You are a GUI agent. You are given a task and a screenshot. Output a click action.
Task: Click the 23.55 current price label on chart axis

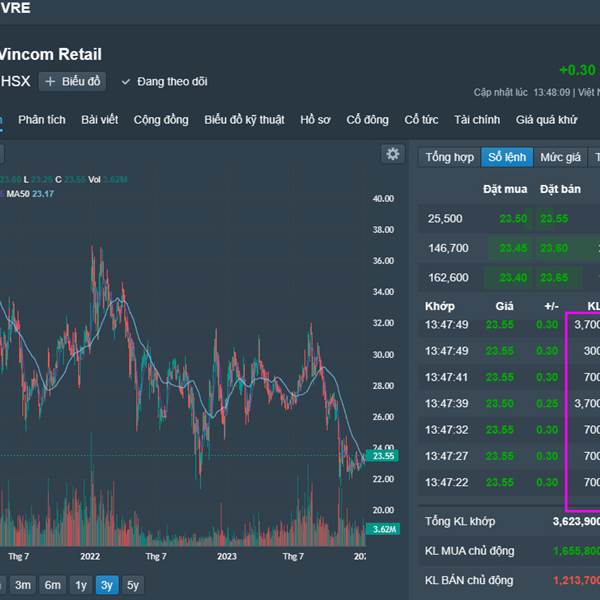point(382,456)
